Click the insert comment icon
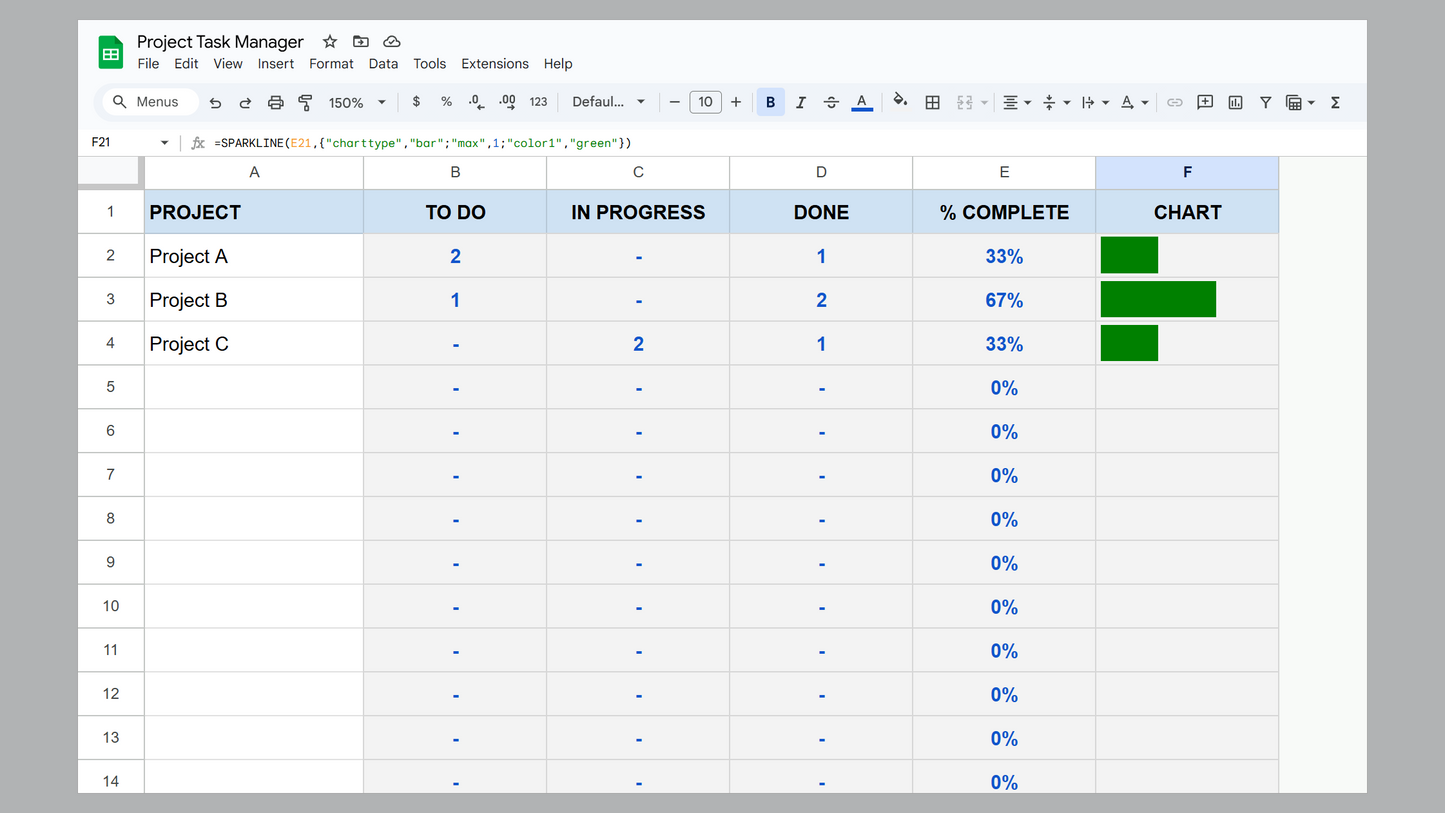This screenshot has width=1445, height=813. click(x=1205, y=102)
